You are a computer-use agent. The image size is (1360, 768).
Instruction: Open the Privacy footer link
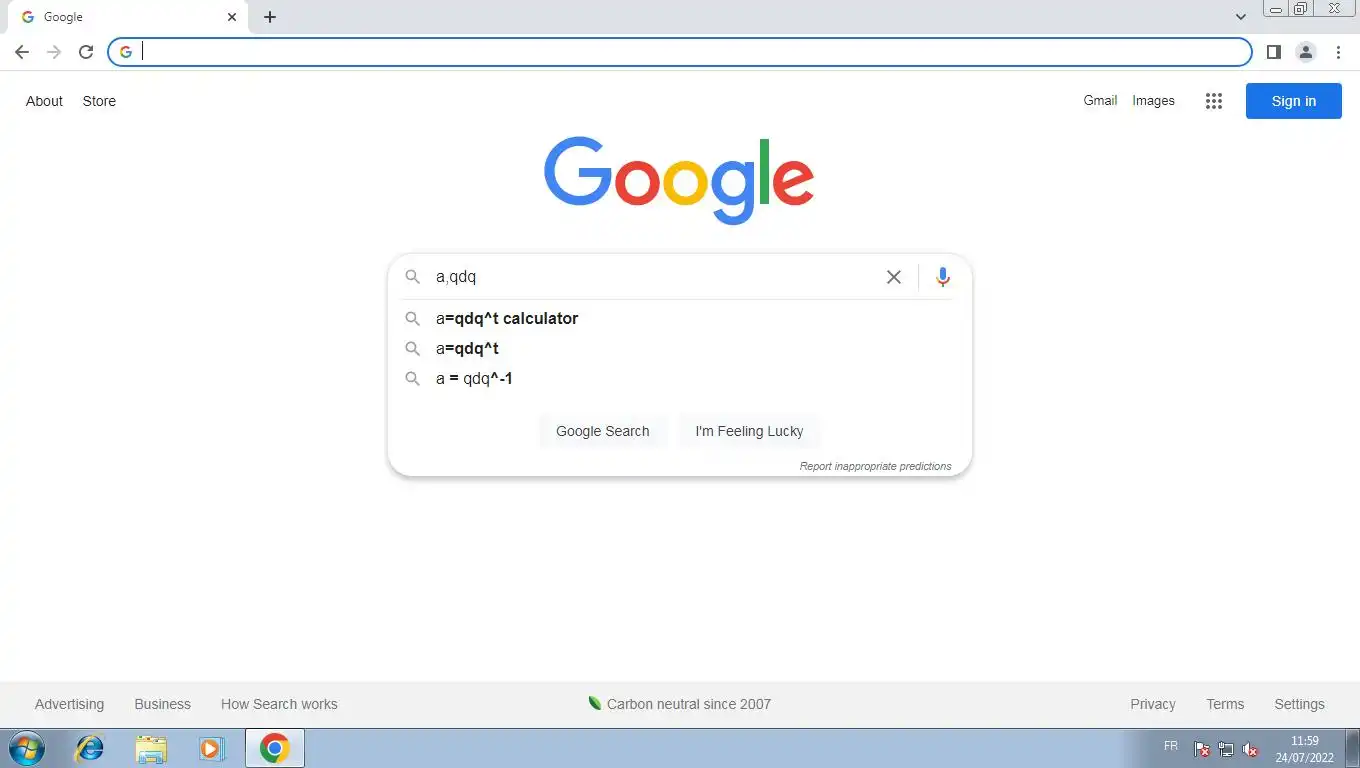click(x=1153, y=704)
